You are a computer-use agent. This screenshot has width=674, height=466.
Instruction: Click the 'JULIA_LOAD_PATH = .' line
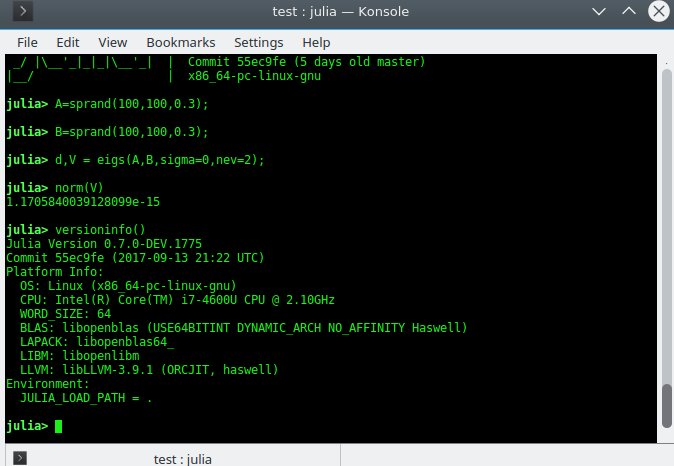(x=86, y=398)
